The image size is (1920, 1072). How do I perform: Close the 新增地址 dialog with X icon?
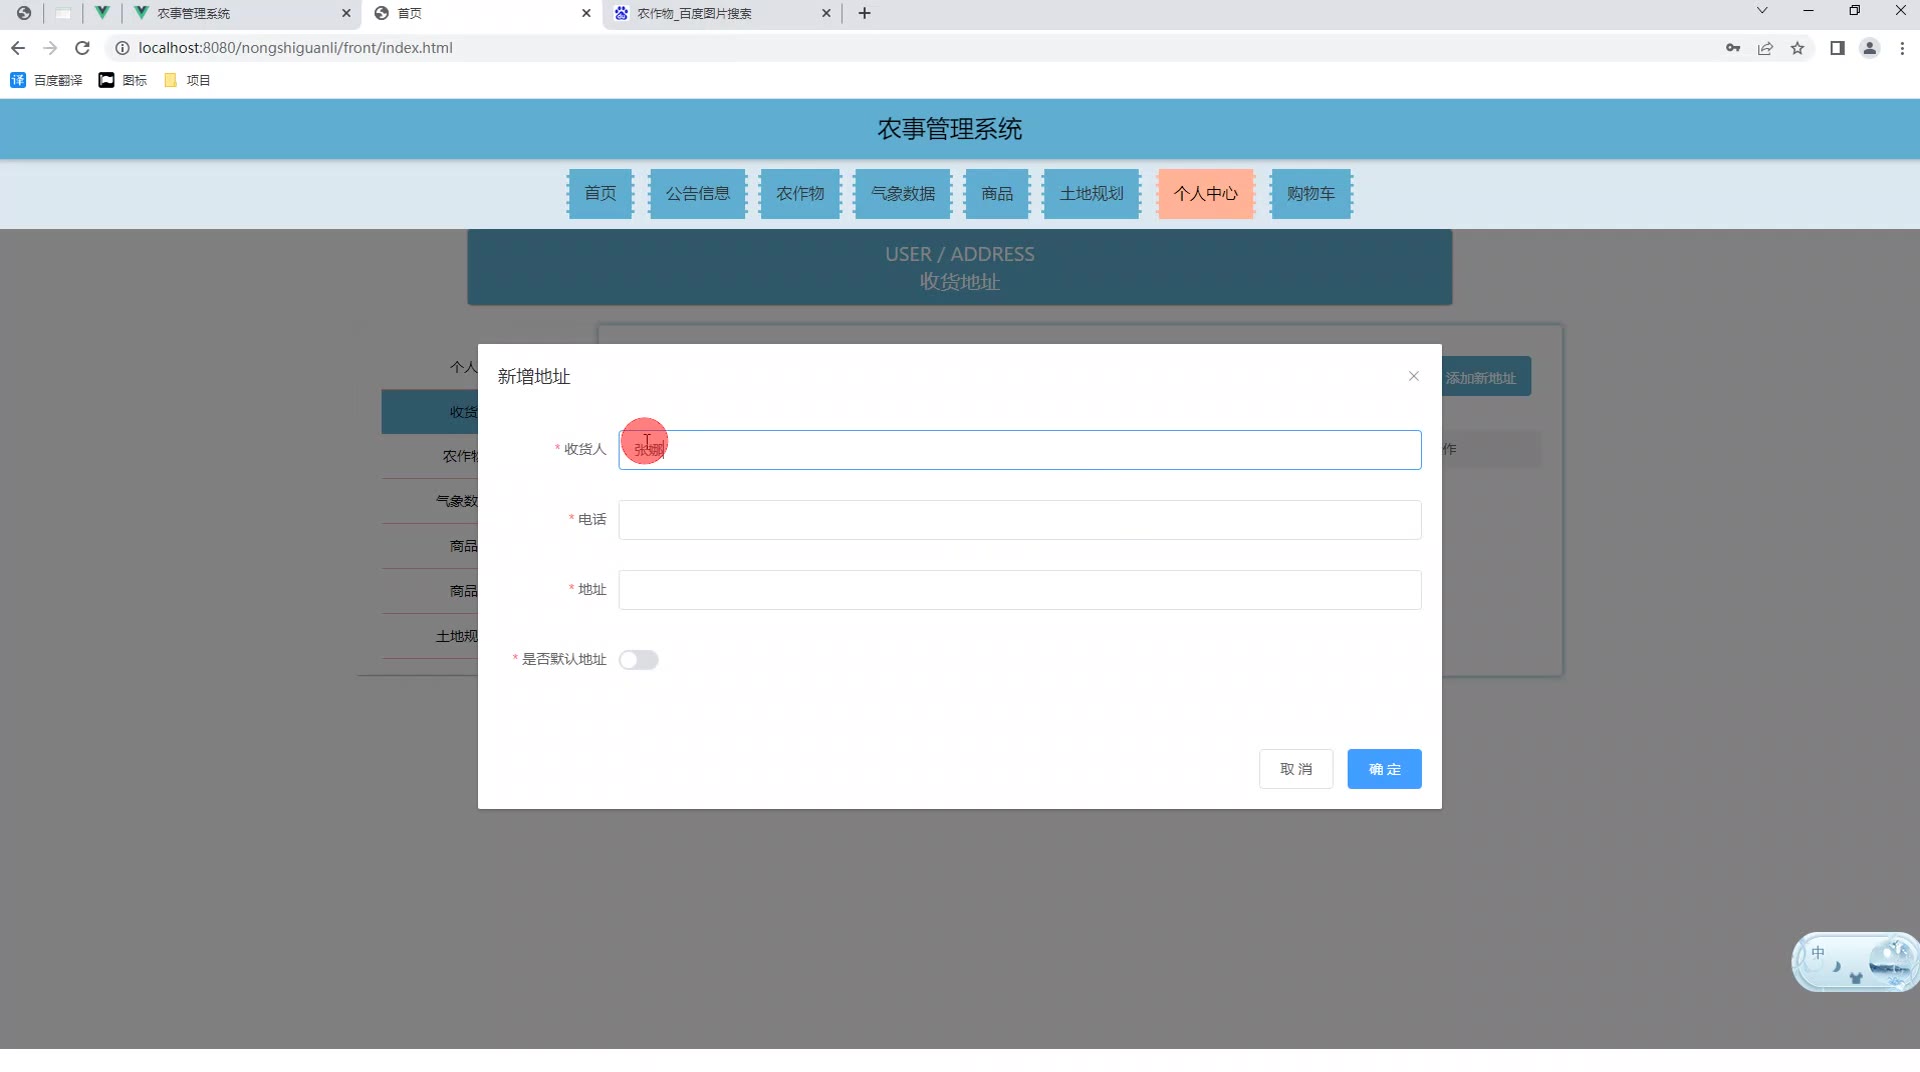(x=1413, y=376)
